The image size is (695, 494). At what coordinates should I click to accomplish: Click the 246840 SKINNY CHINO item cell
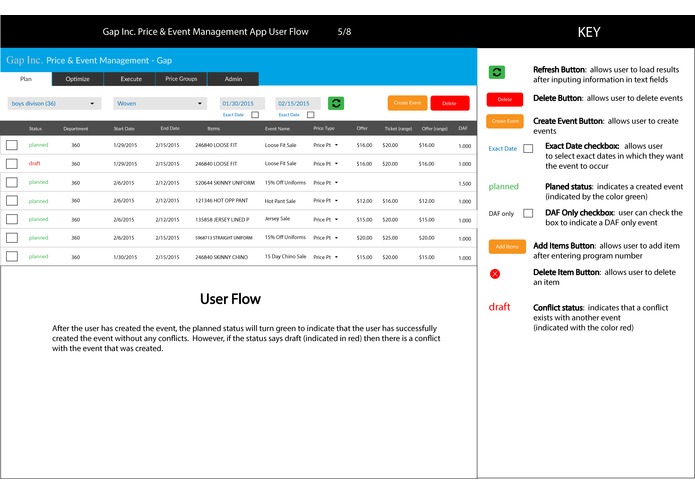[222, 257]
